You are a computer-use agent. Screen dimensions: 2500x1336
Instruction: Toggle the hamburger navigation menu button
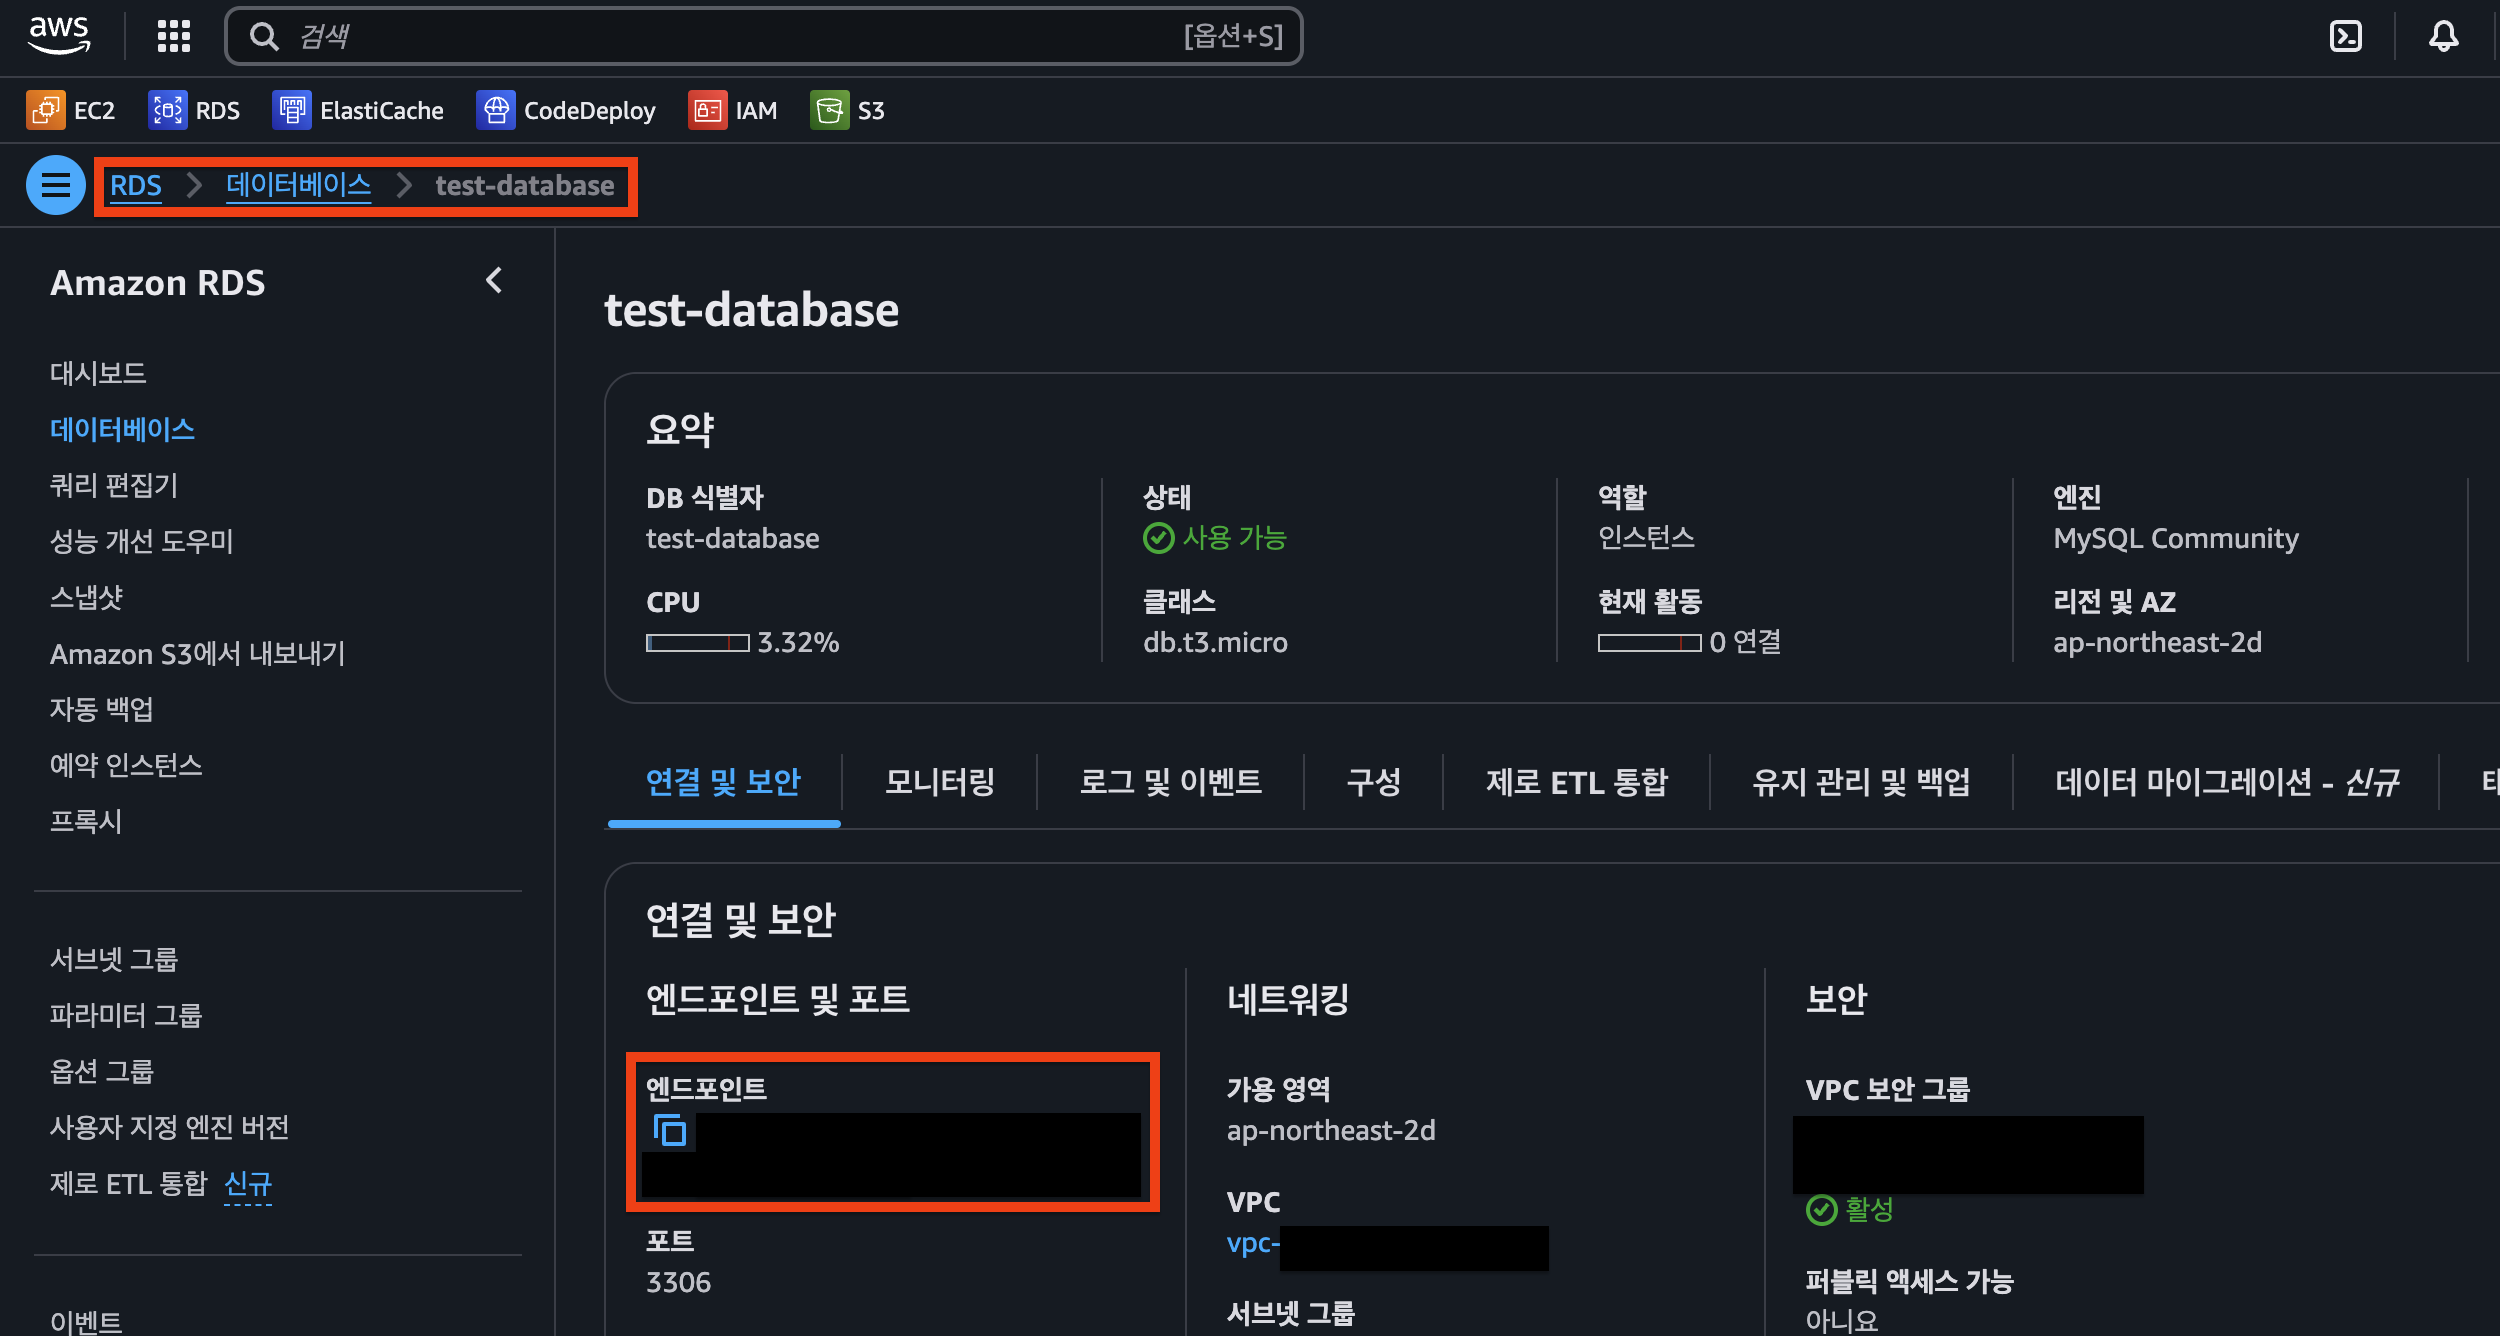55,185
